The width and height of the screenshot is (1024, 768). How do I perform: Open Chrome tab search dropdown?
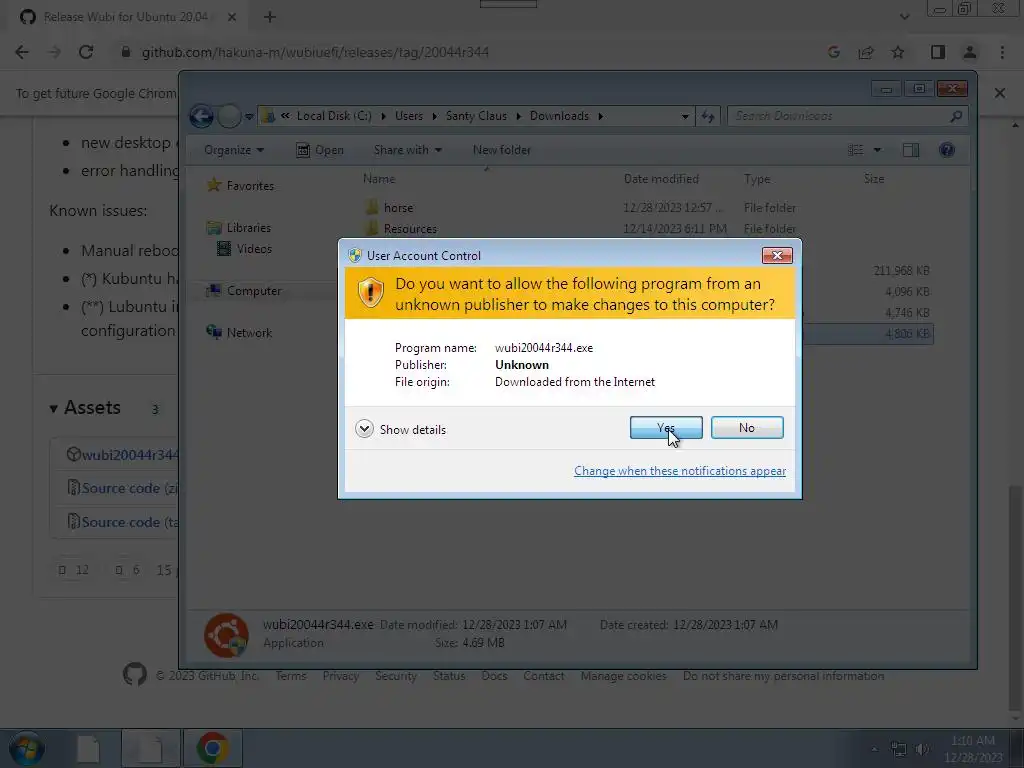(x=904, y=17)
